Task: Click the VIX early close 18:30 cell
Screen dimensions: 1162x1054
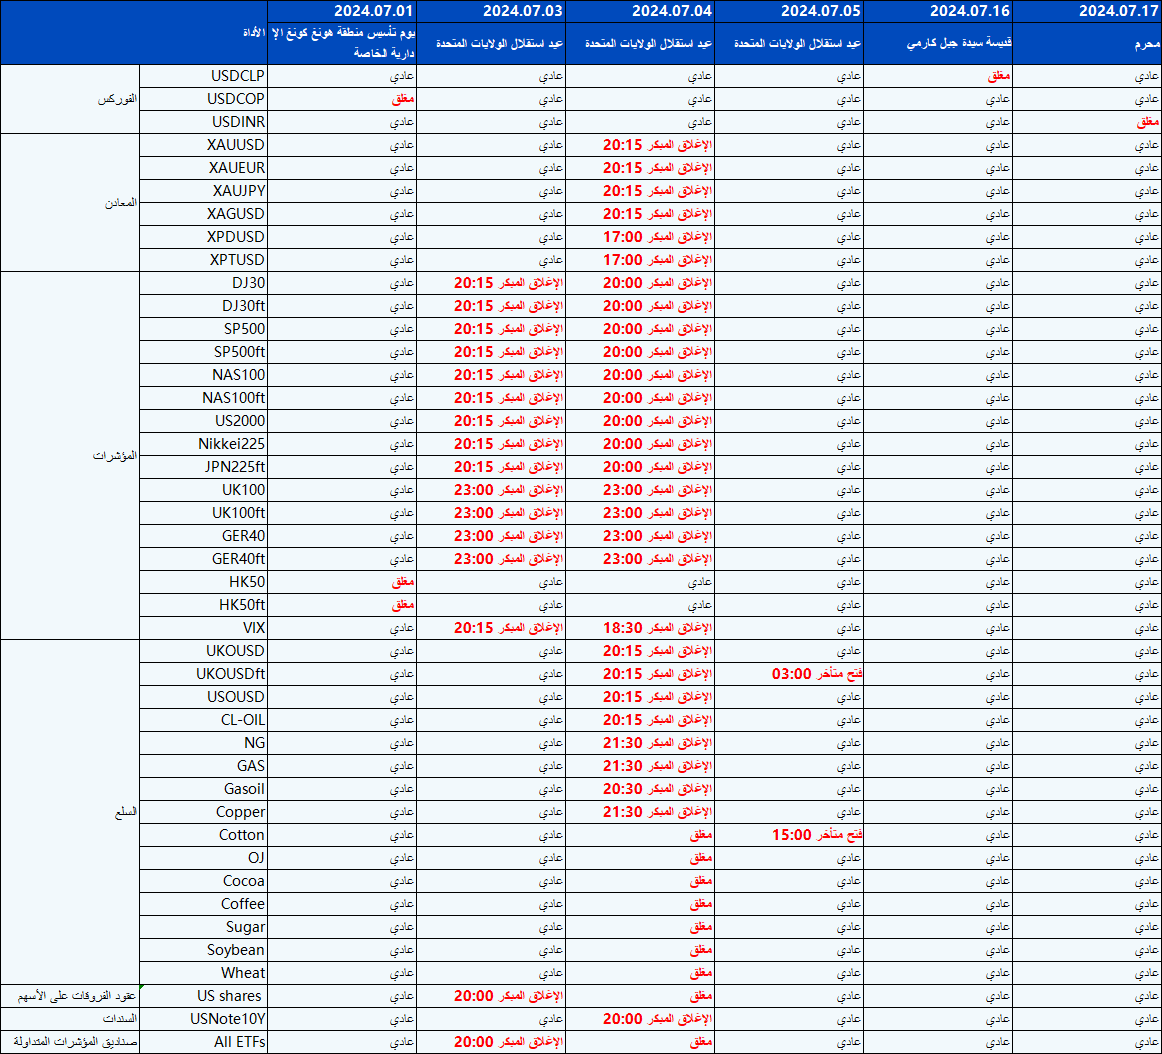Action: point(657,628)
